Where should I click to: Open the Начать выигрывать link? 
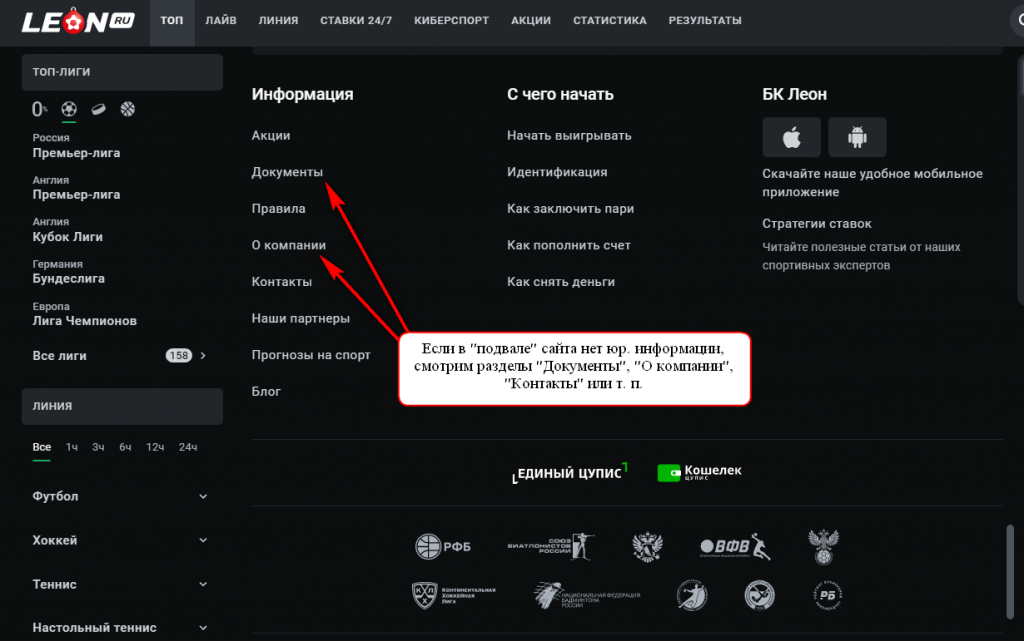coord(569,136)
